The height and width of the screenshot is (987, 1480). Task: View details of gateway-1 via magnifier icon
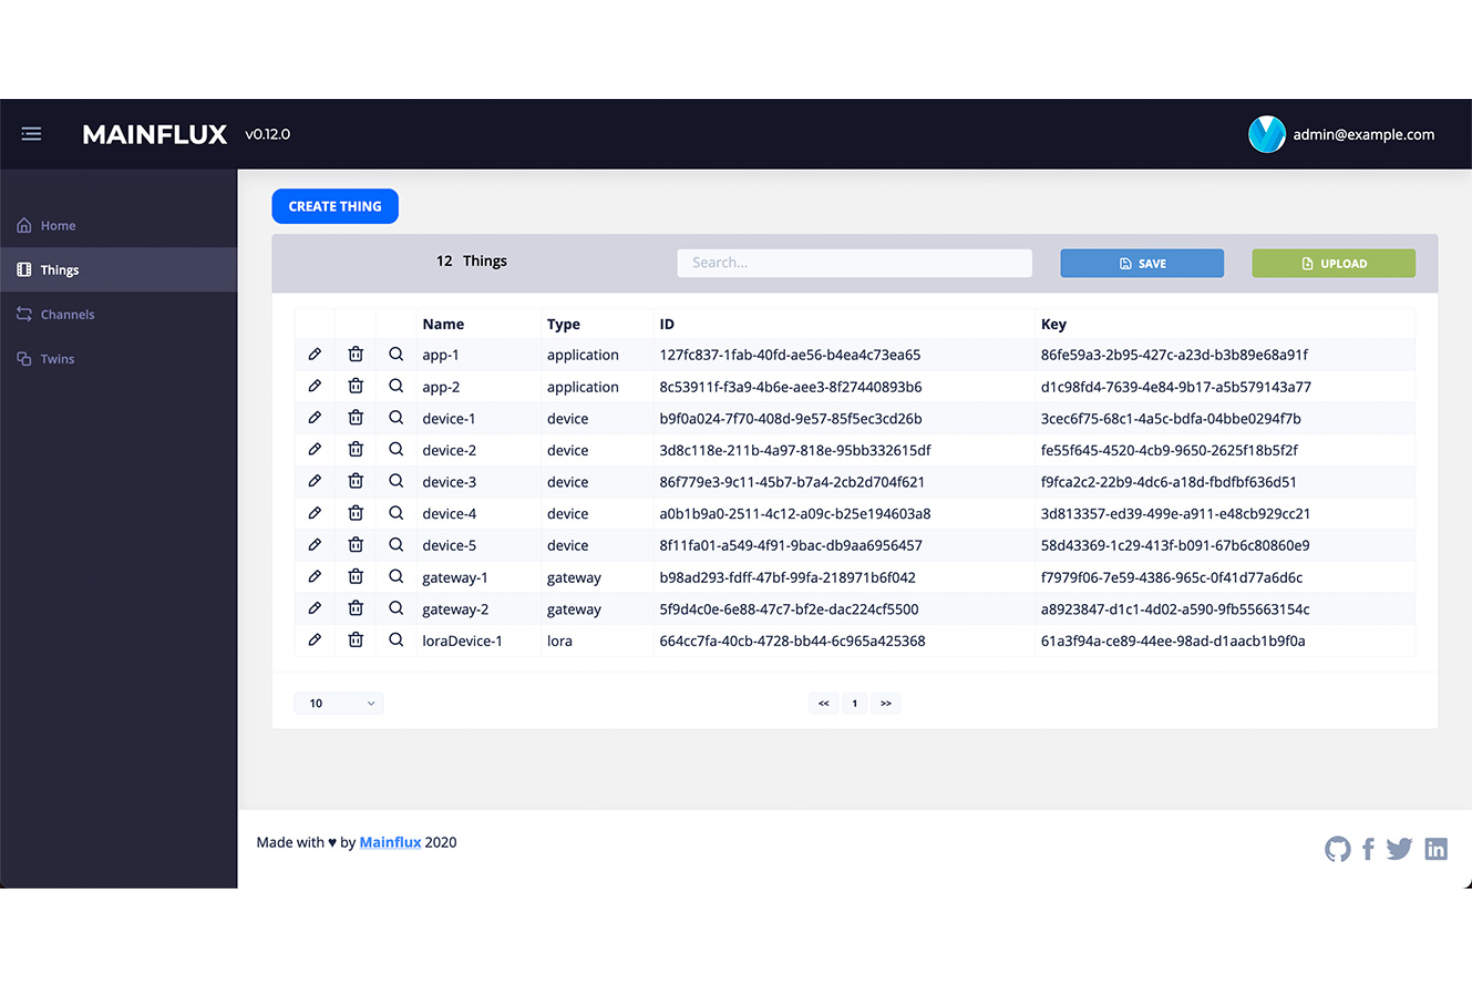point(396,576)
